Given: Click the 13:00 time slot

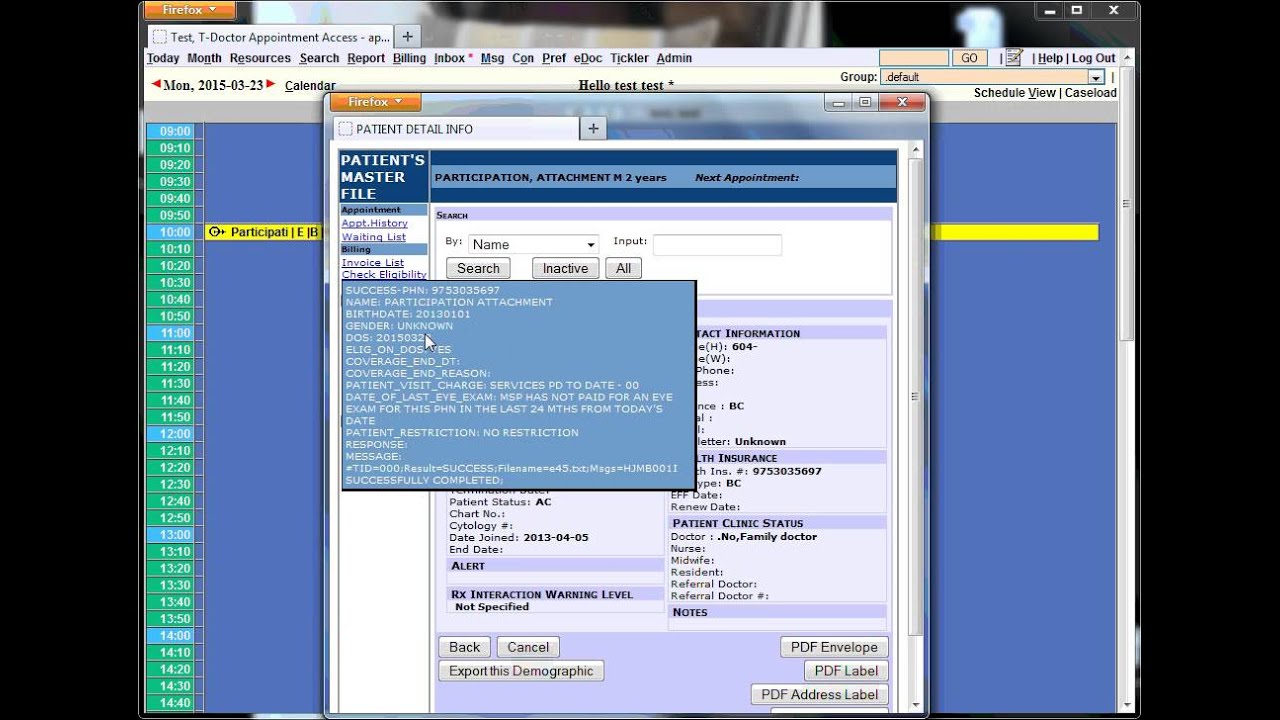Looking at the screenshot, I should coord(174,535).
